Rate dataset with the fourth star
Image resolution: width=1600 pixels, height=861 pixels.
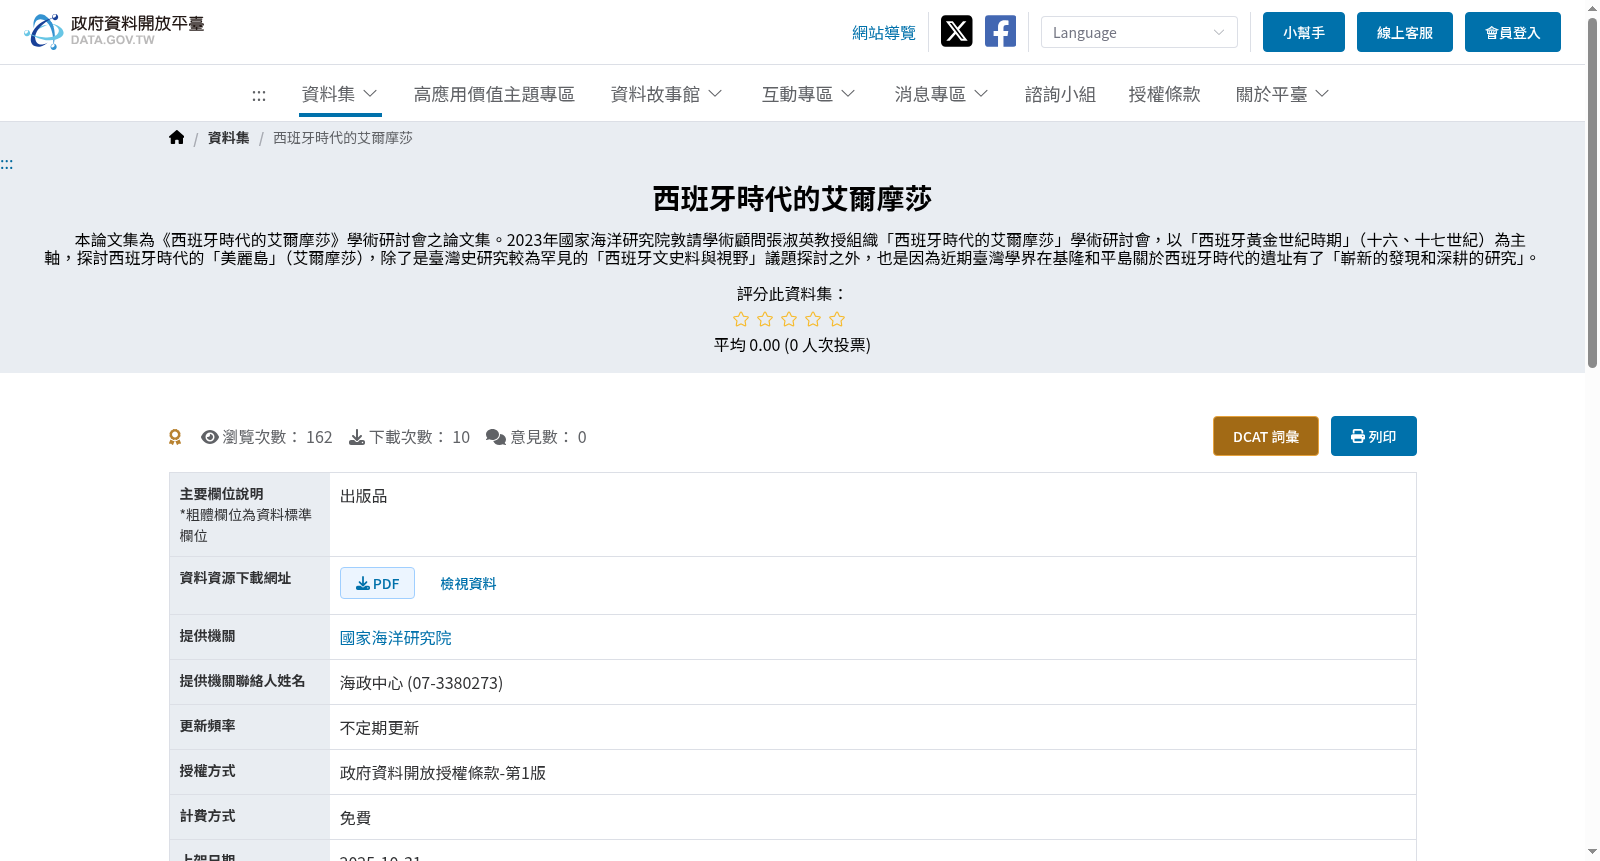tap(813, 319)
